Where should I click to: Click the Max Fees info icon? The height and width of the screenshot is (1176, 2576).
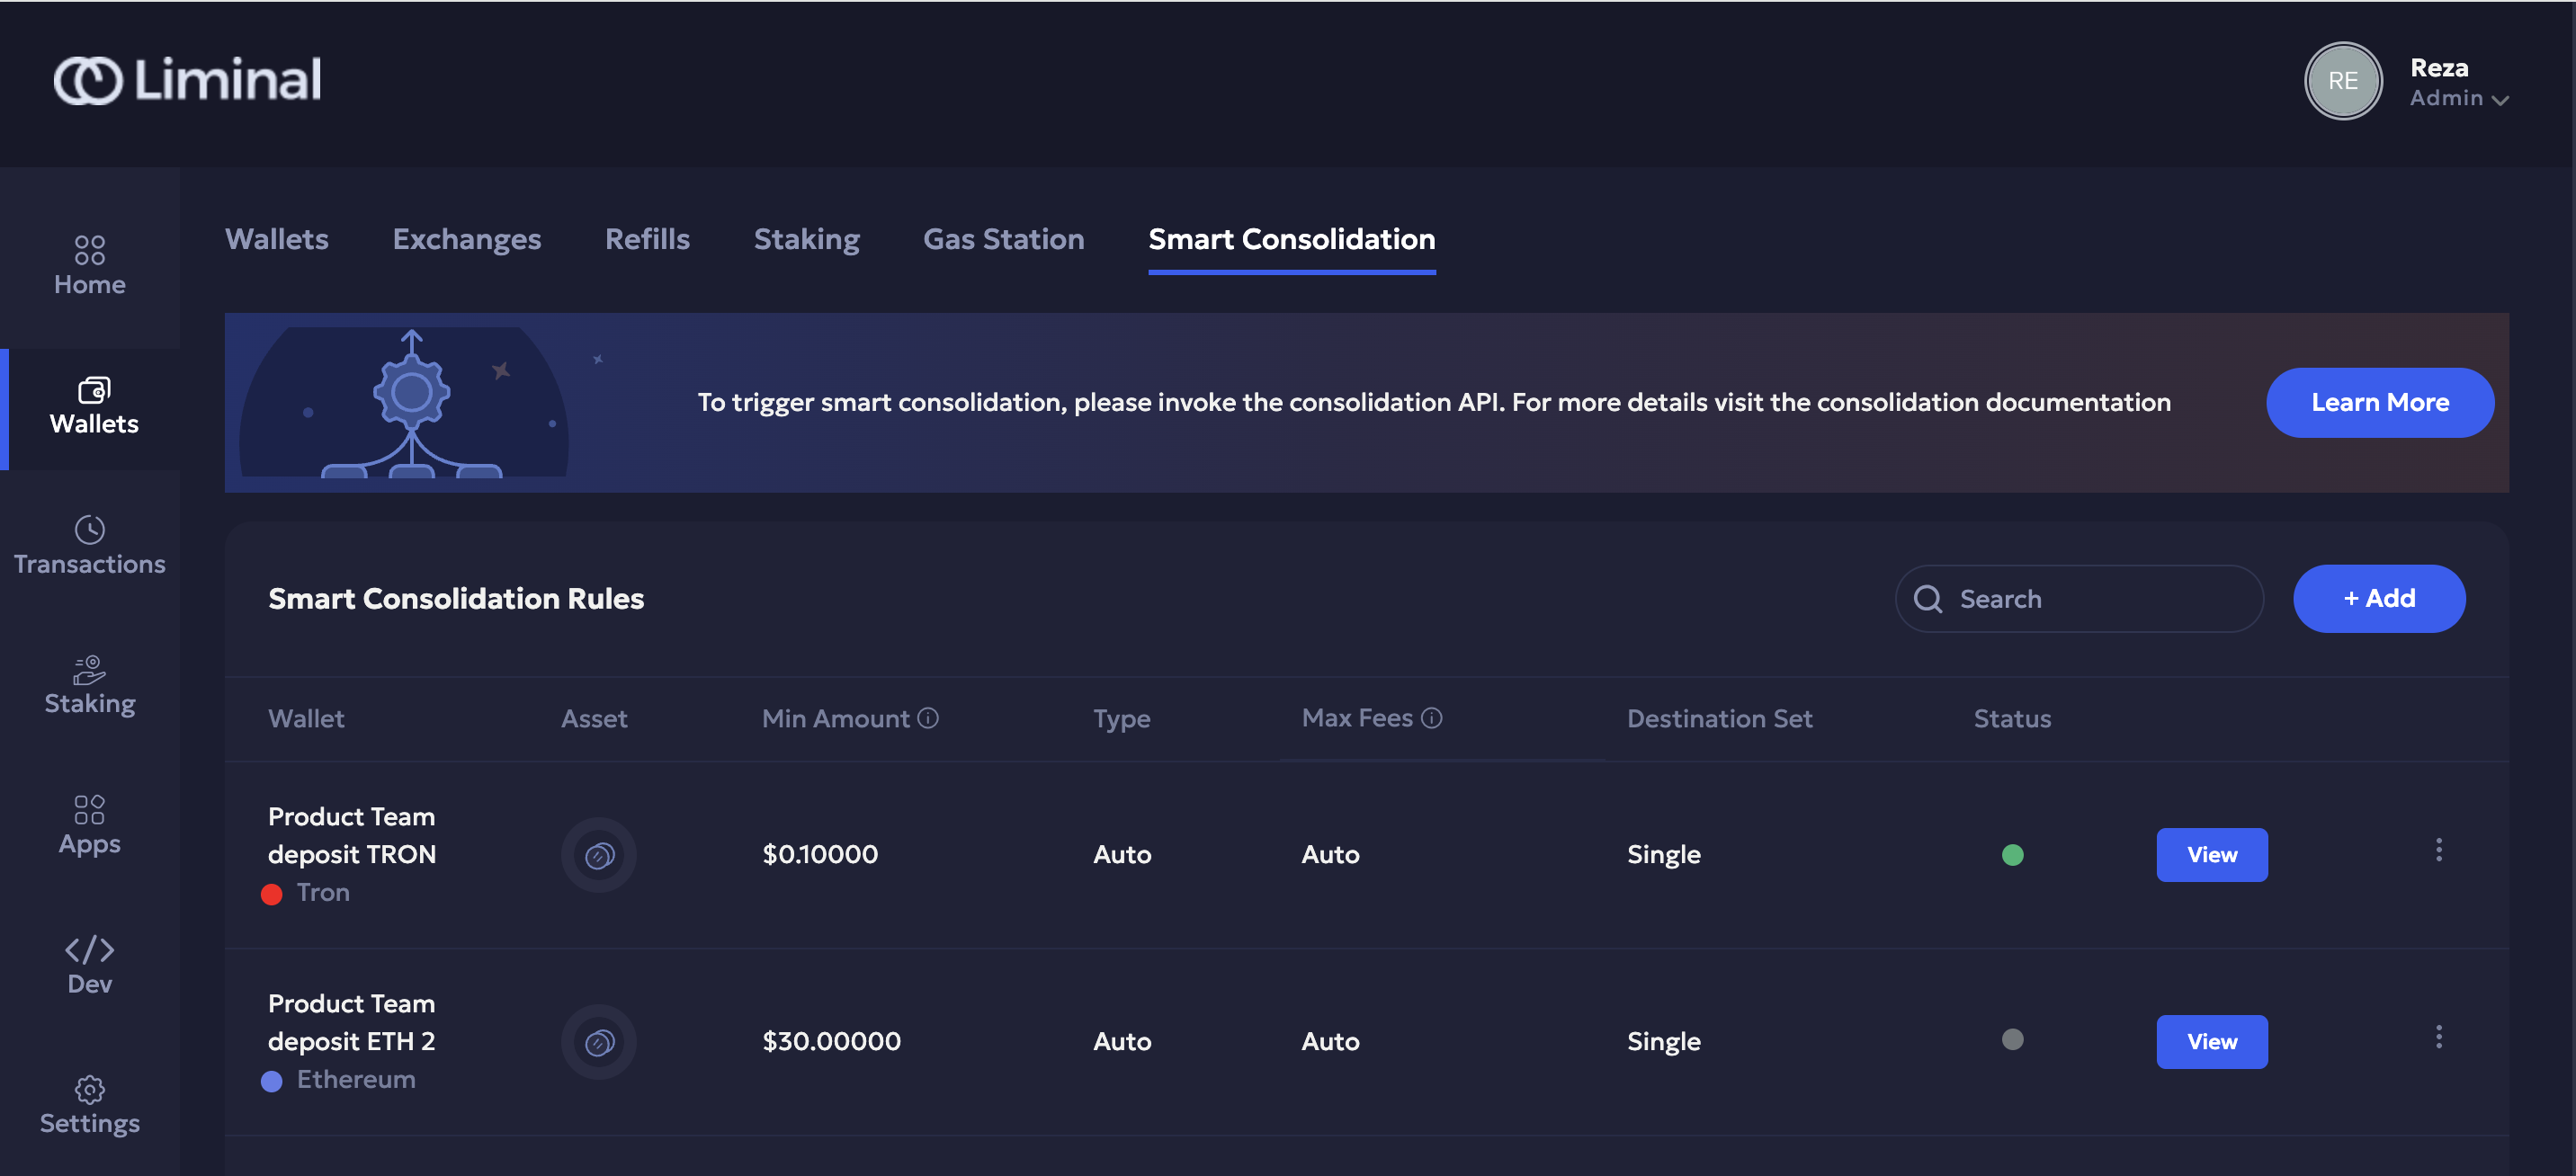click(x=1431, y=718)
